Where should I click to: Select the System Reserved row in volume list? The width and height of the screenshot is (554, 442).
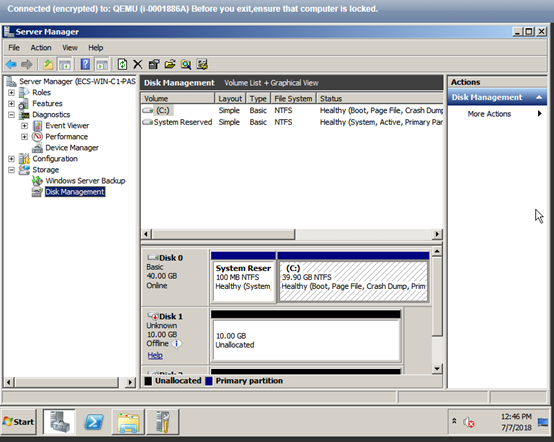tap(292, 122)
